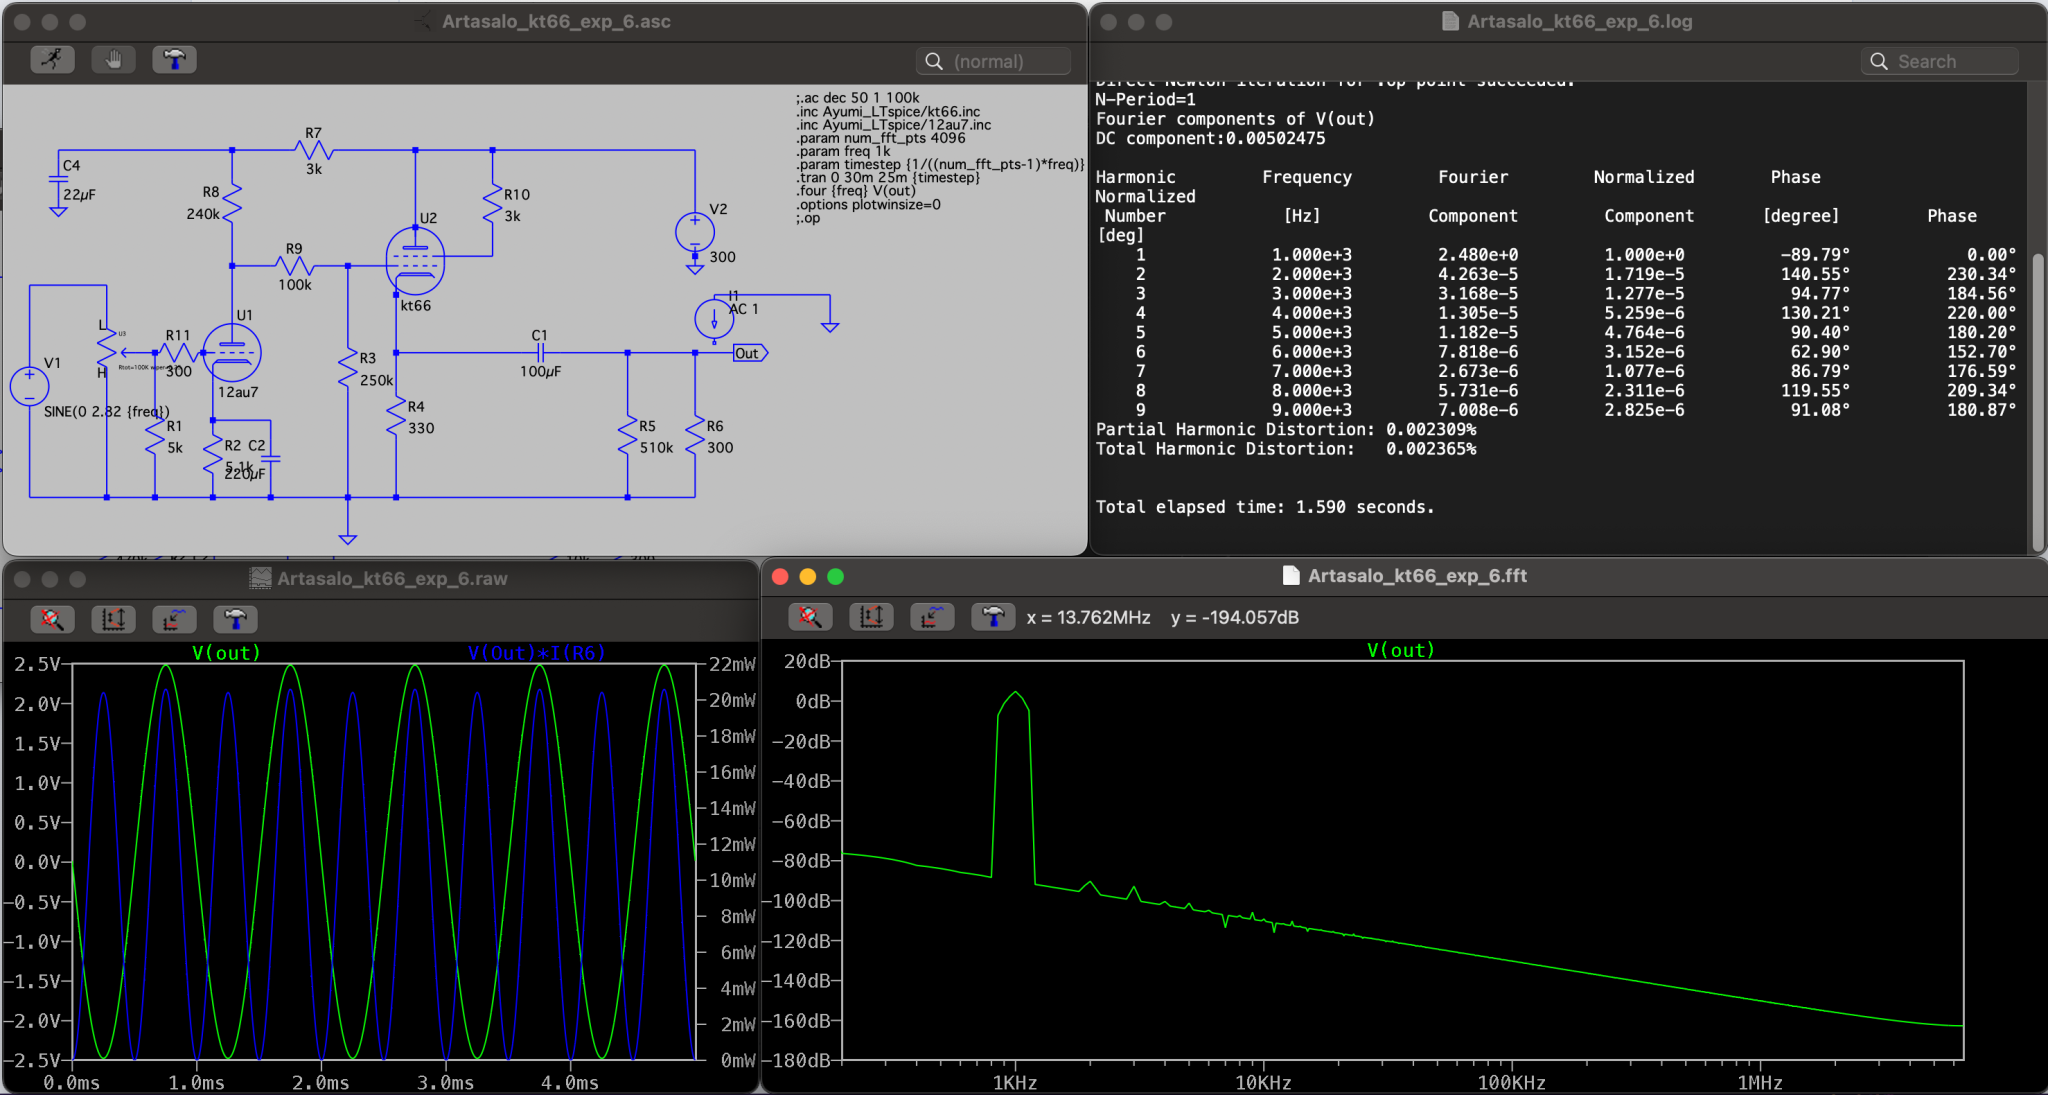The width and height of the screenshot is (2048, 1095).
Task: Run the simulation in the schematic window
Action: [52, 60]
